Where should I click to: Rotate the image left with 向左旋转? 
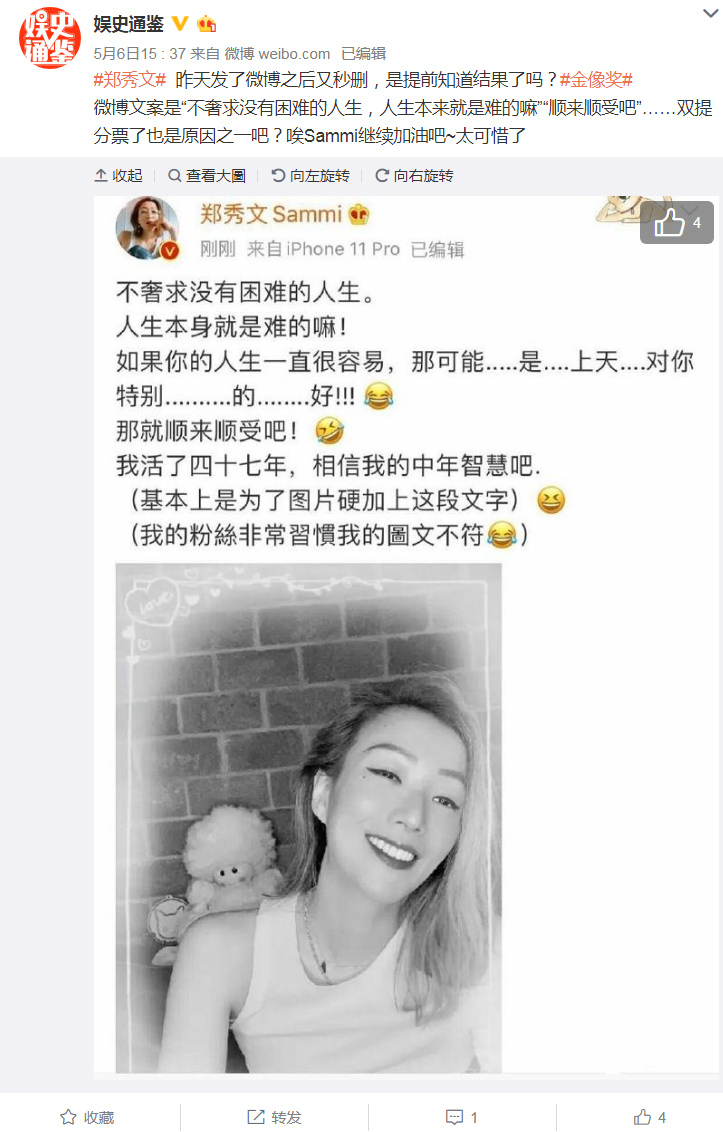click(311, 175)
